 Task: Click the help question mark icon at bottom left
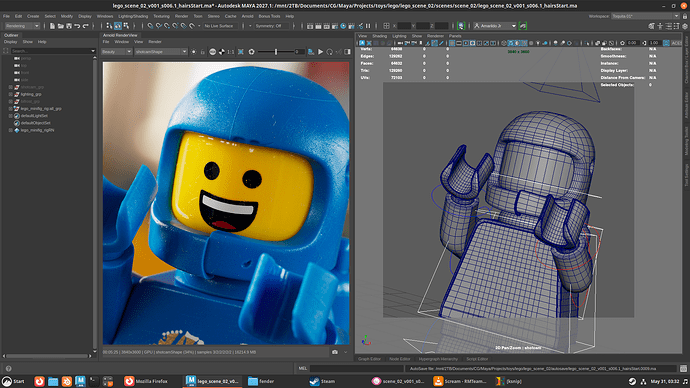click(8, 369)
